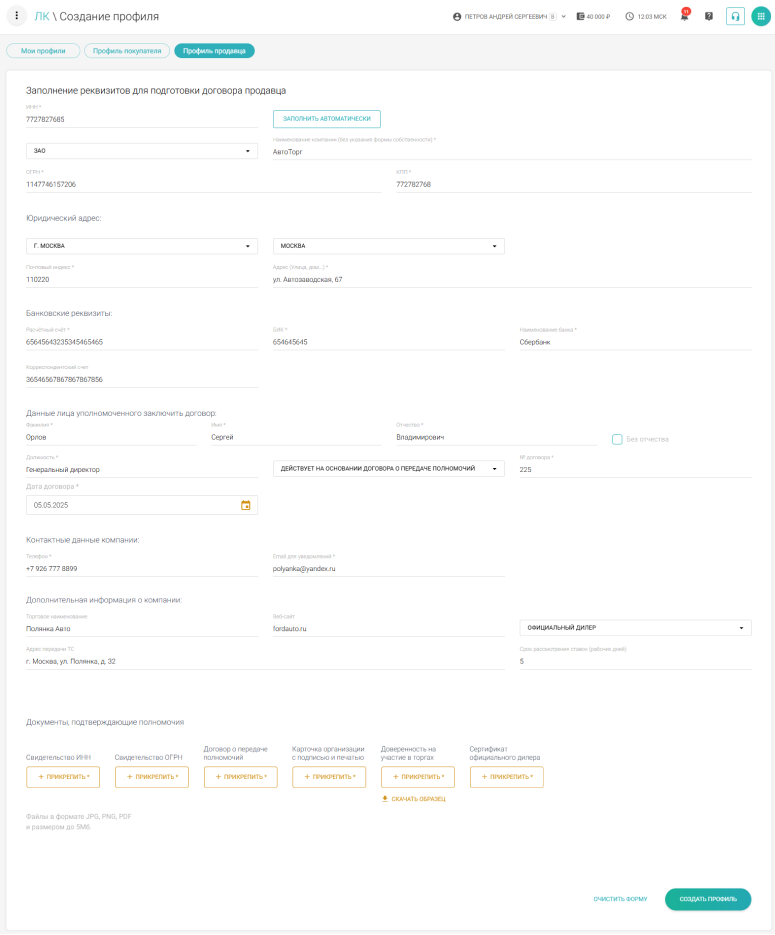Switch to 'Мои профили' tab
This screenshot has height=935, width=775.
(x=43, y=50)
